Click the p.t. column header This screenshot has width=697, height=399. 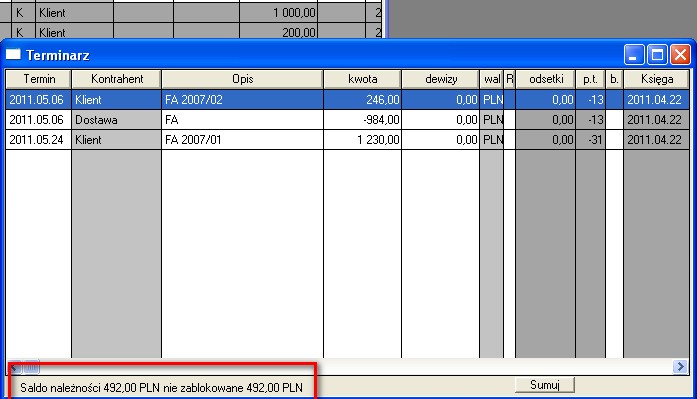click(590, 79)
